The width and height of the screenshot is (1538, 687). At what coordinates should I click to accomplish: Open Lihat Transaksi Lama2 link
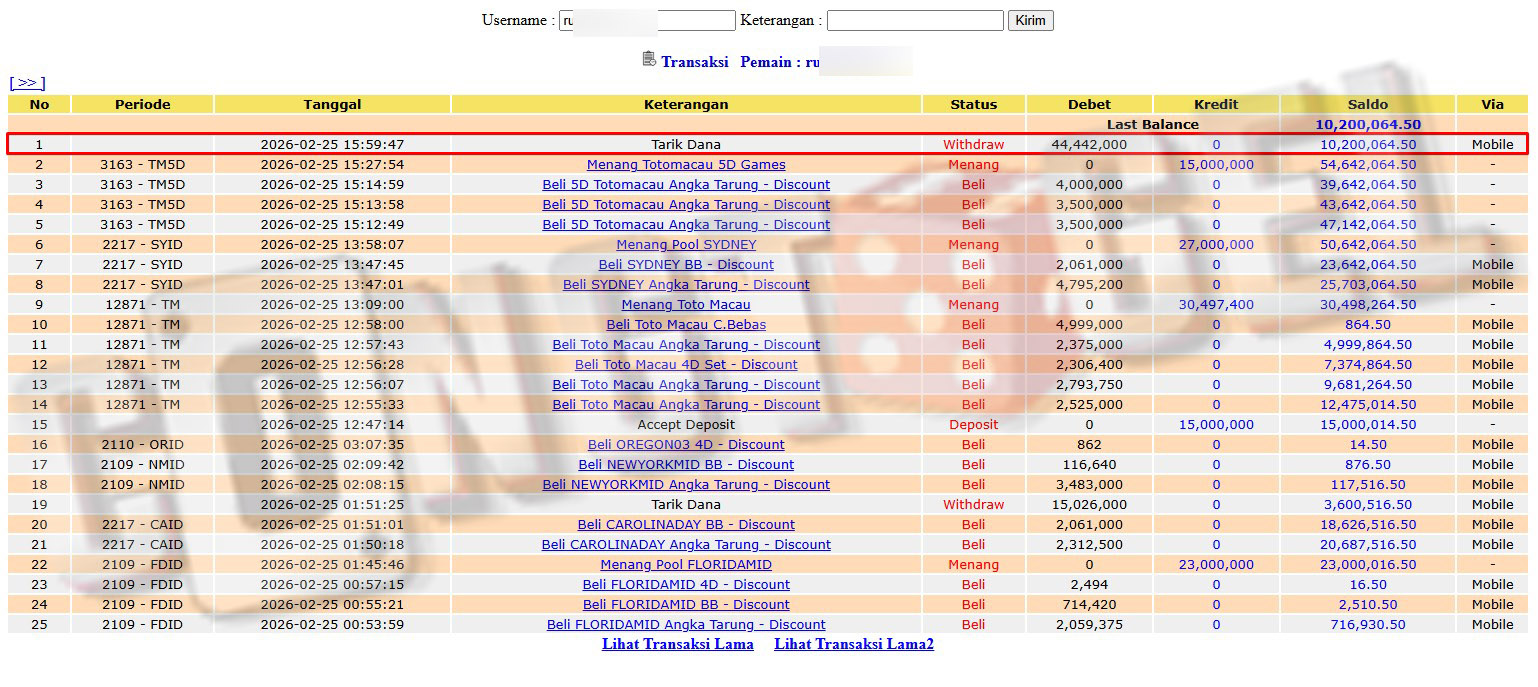coord(853,644)
